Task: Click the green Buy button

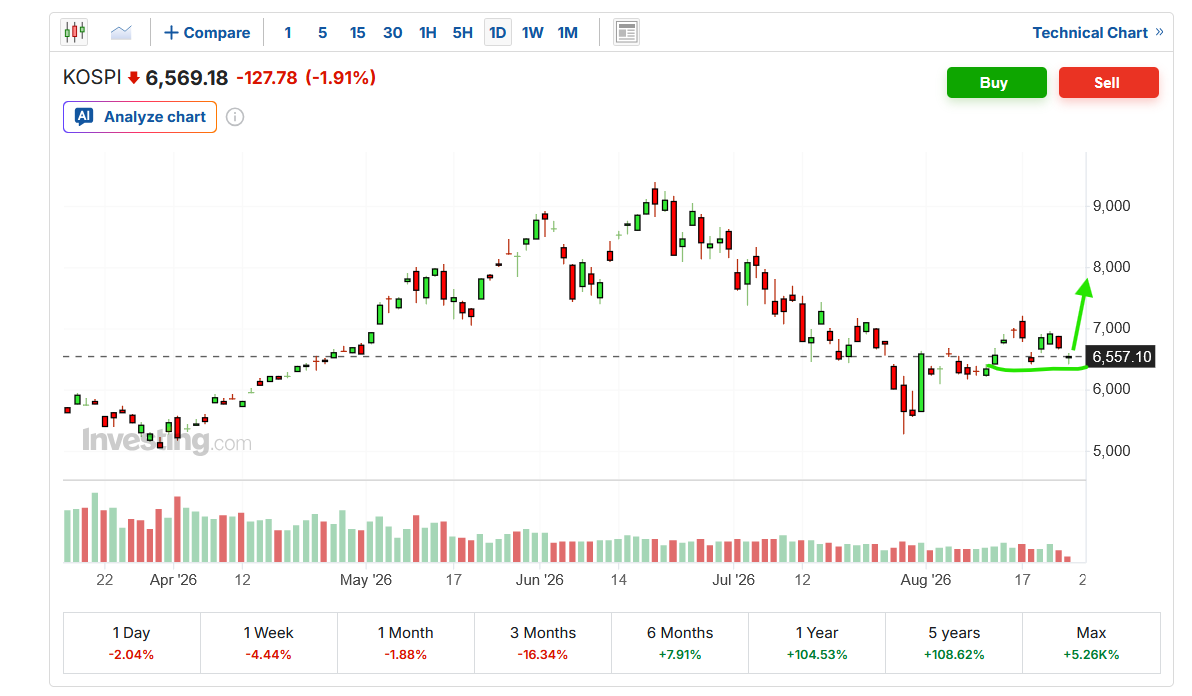Action: (x=997, y=83)
